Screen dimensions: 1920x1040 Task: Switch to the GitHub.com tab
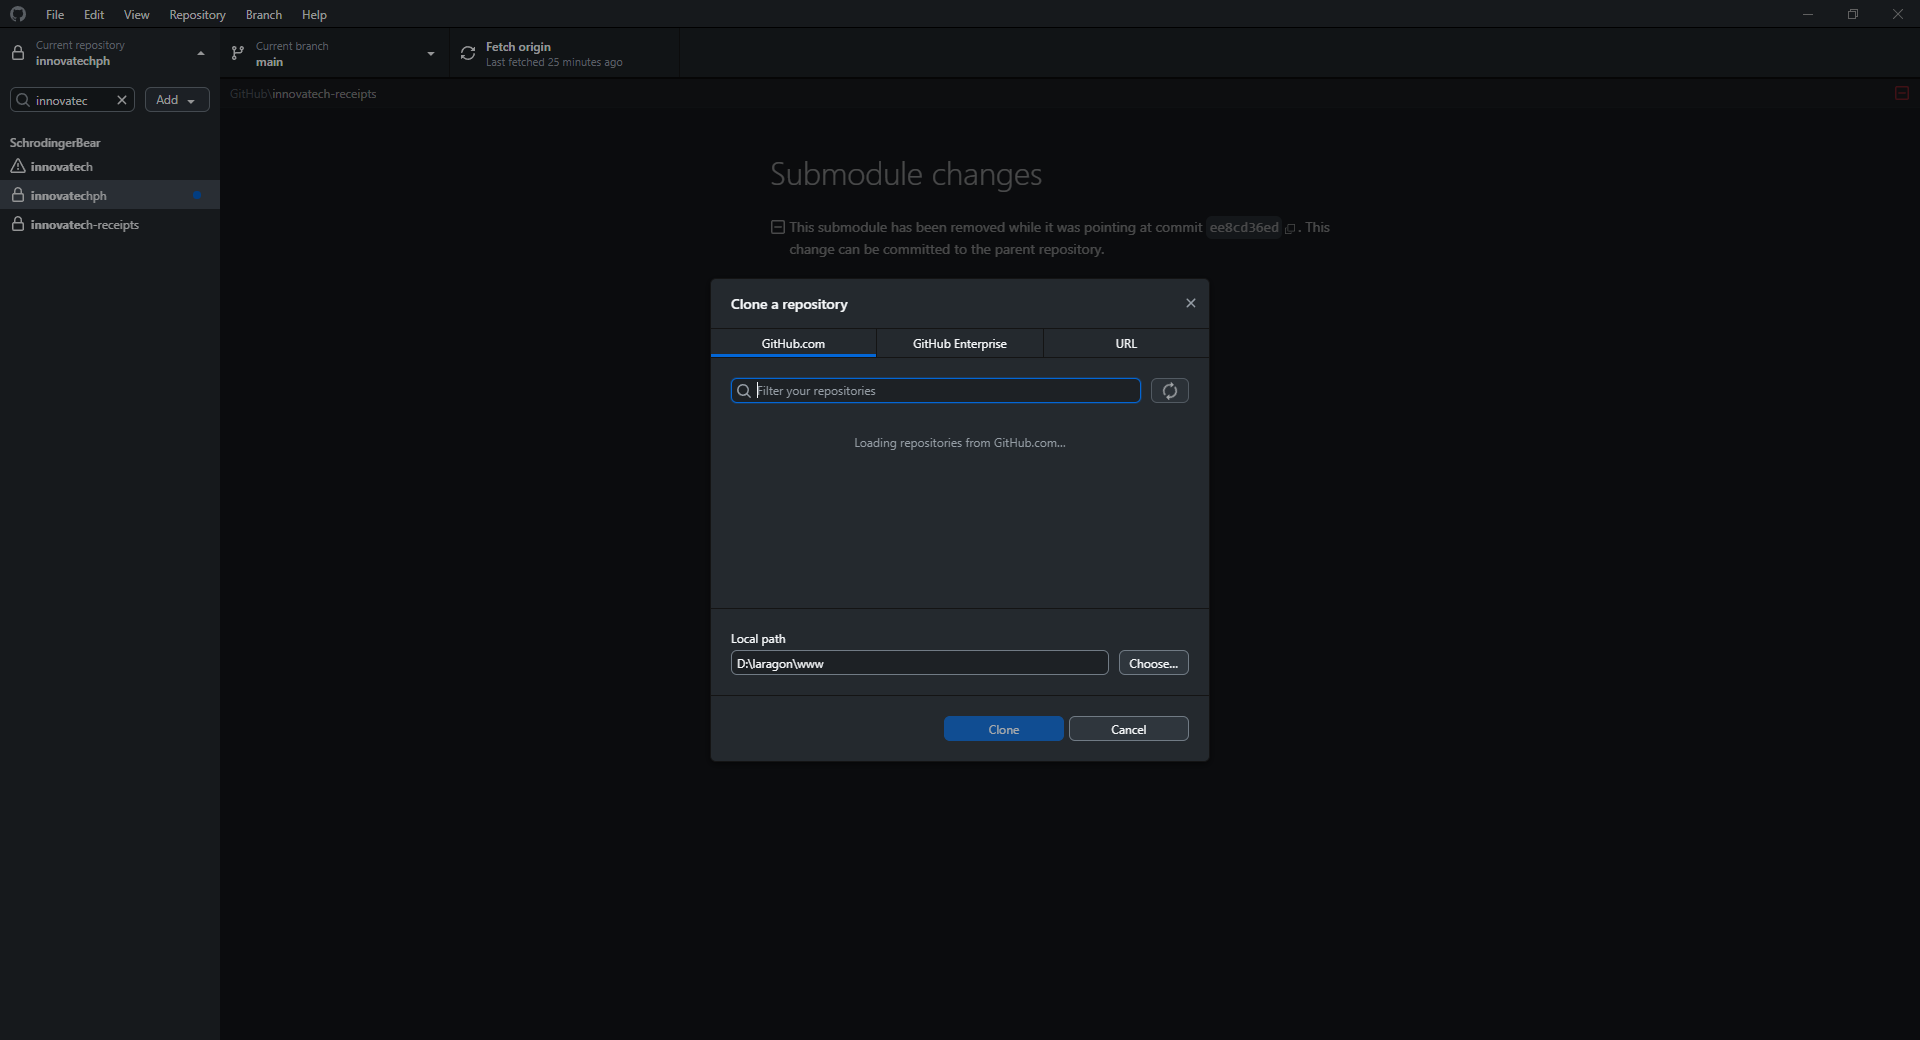793,343
